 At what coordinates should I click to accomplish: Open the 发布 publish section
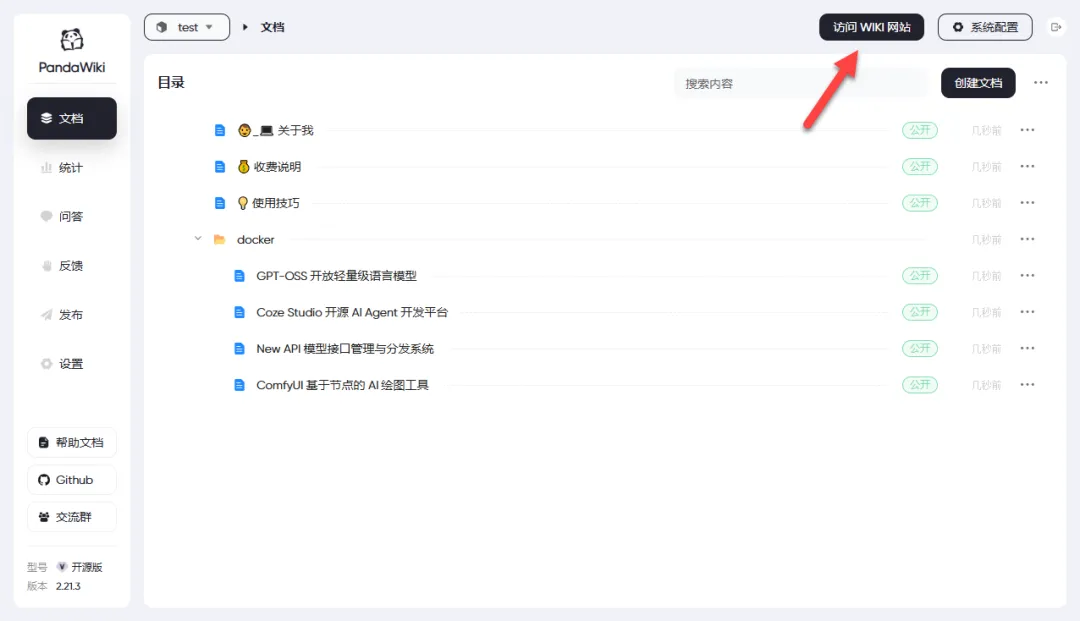coord(72,315)
